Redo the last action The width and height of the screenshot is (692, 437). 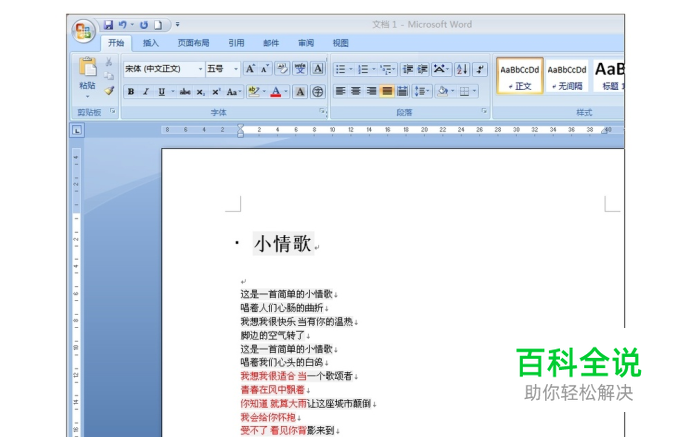144,25
